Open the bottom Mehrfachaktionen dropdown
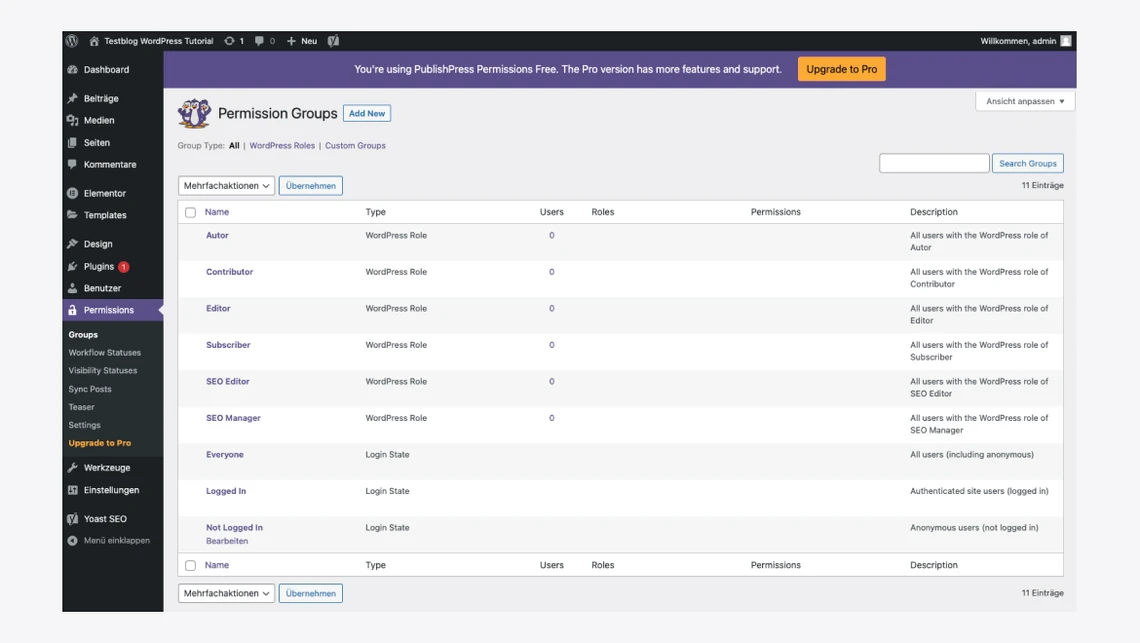The height and width of the screenshot is (643, 1140). pos(226,593)
